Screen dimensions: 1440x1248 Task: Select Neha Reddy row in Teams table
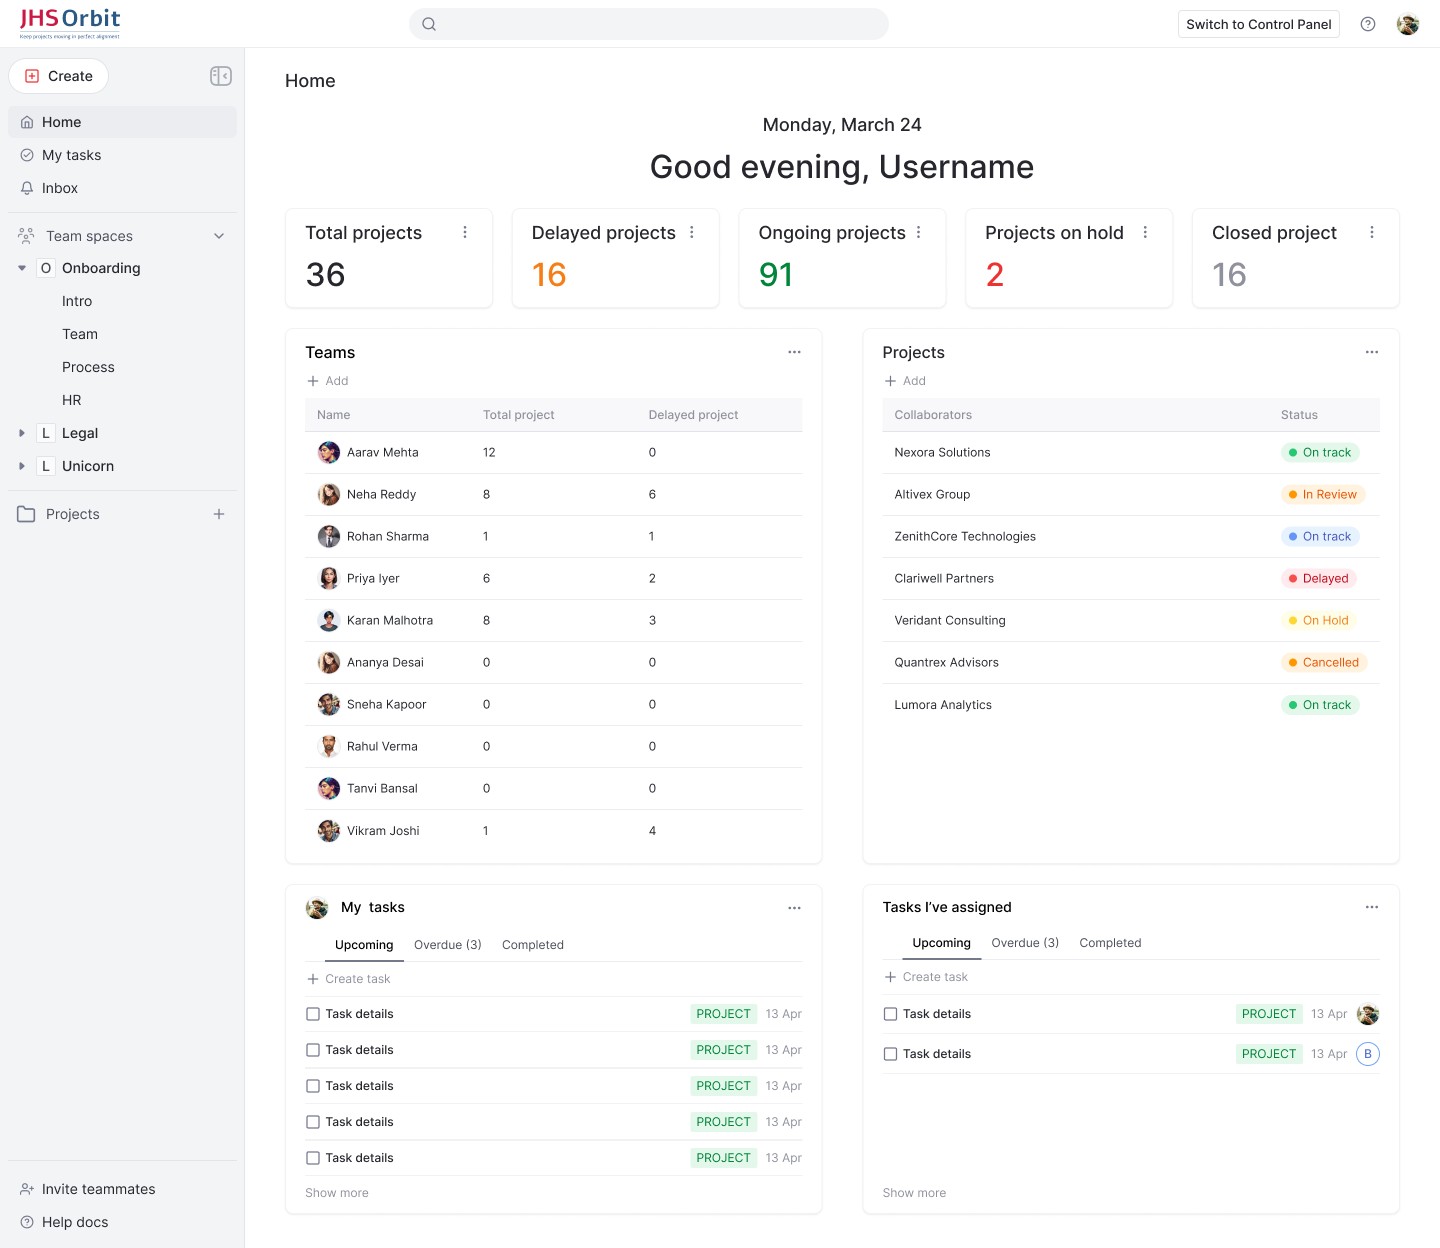554,494
